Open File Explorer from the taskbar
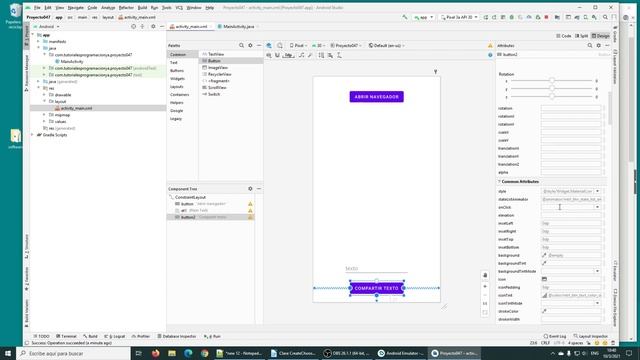Image resolution: width=640 pixels, height=360 pixels. (x=172, y=353)
